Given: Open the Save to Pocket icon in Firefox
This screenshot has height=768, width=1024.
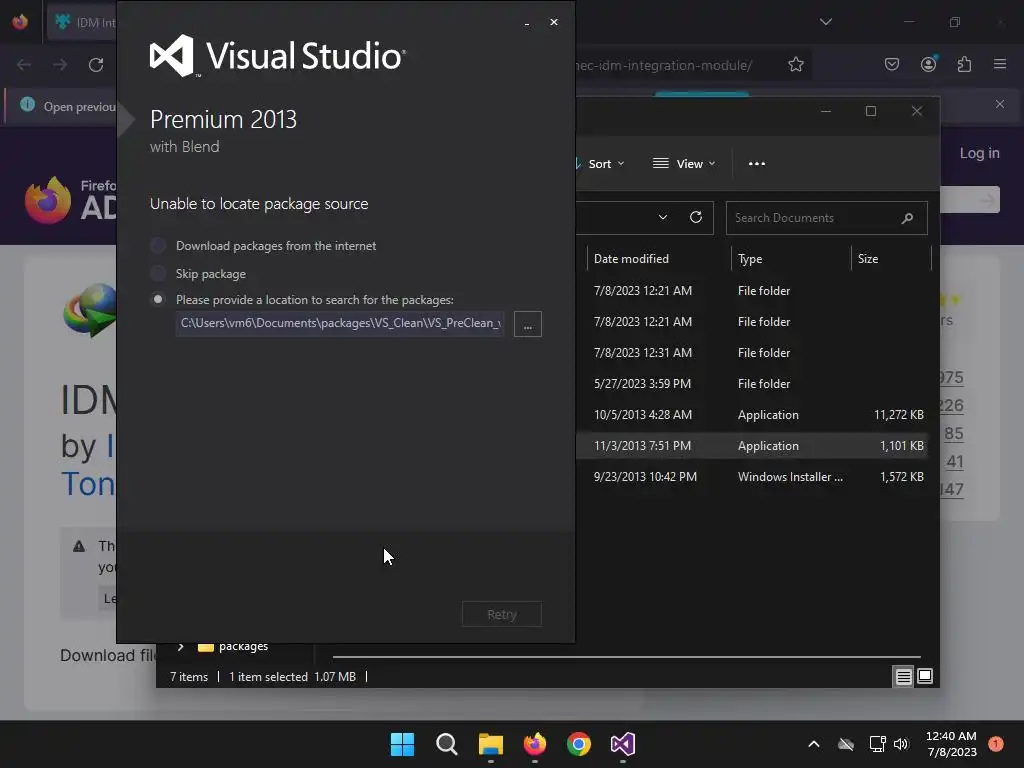Looking at the screenshot, I should coord(892,64).
